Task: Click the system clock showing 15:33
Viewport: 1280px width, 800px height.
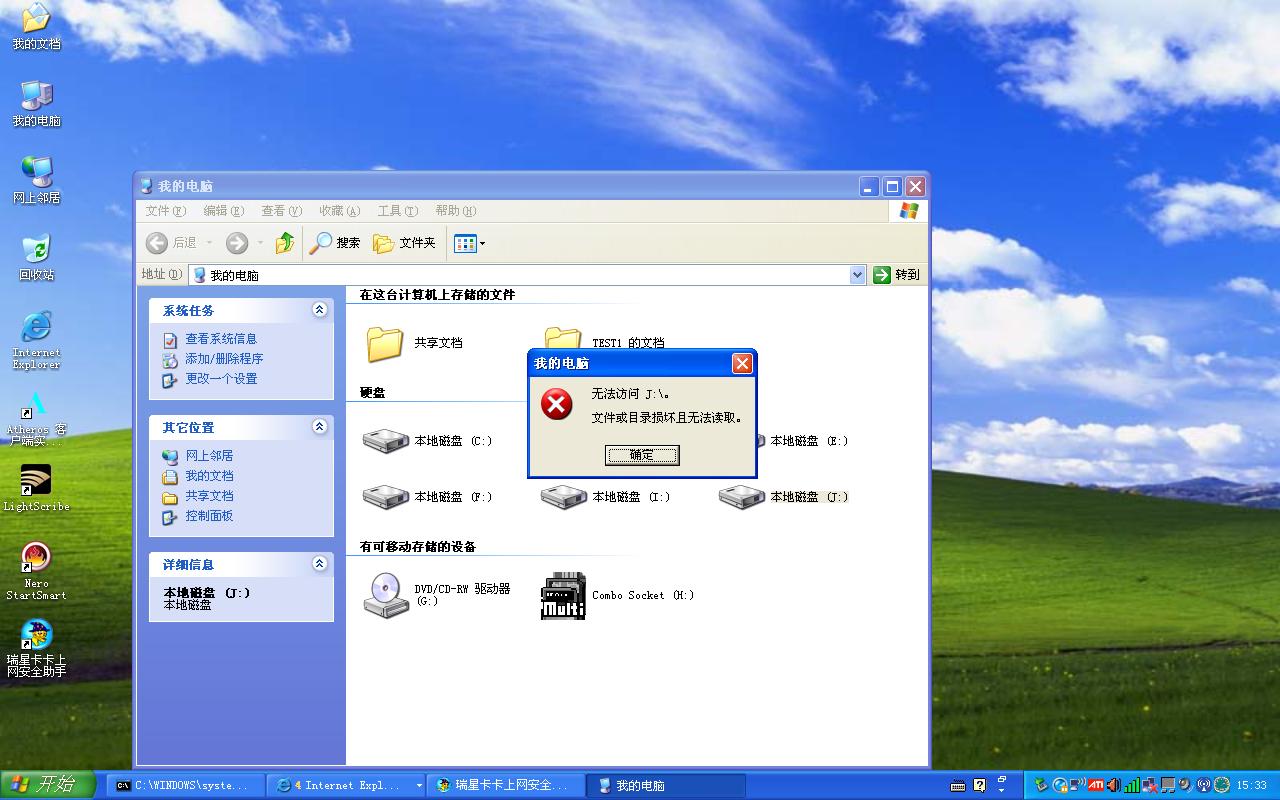Action: [1251, 785]
